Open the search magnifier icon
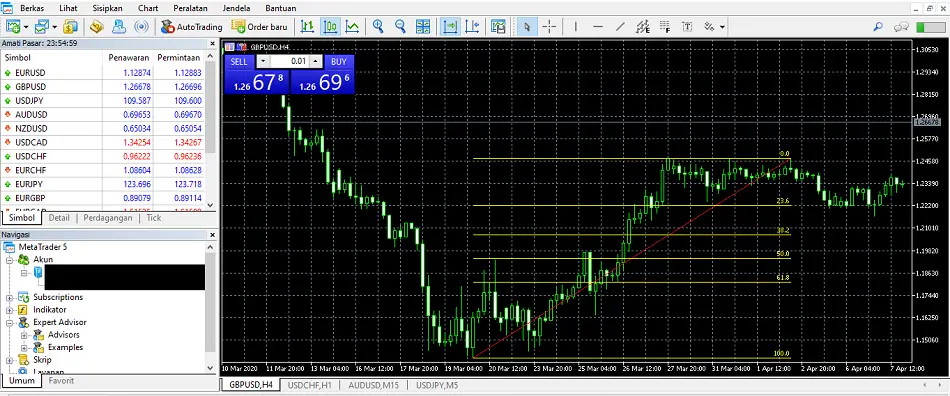 pos(878,27)
